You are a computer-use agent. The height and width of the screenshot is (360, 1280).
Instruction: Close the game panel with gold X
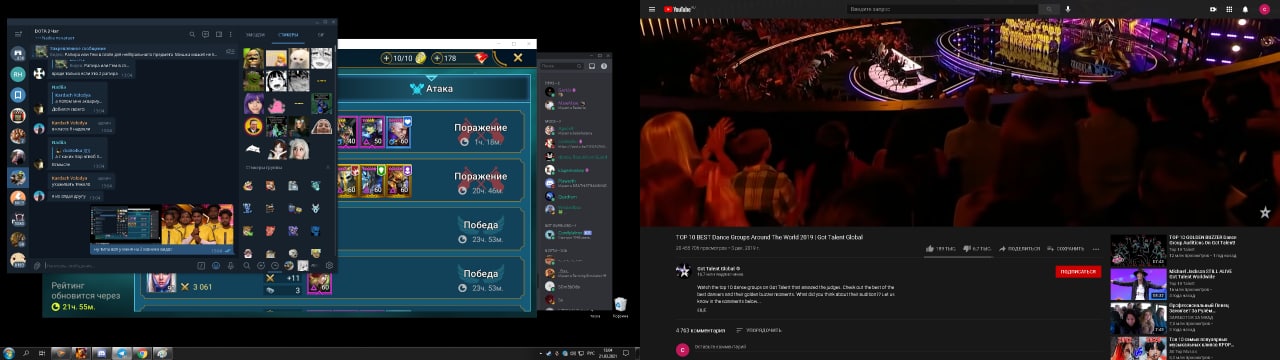pos(518,58)
